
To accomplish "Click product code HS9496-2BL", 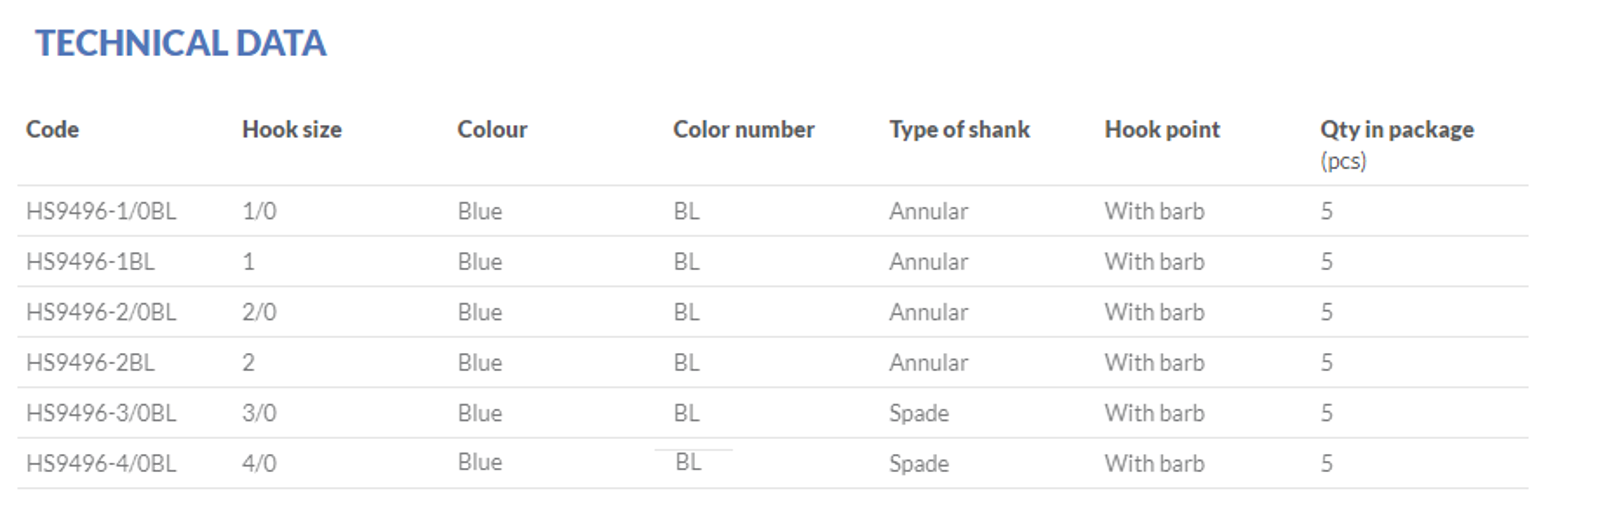I will [90, 363].
